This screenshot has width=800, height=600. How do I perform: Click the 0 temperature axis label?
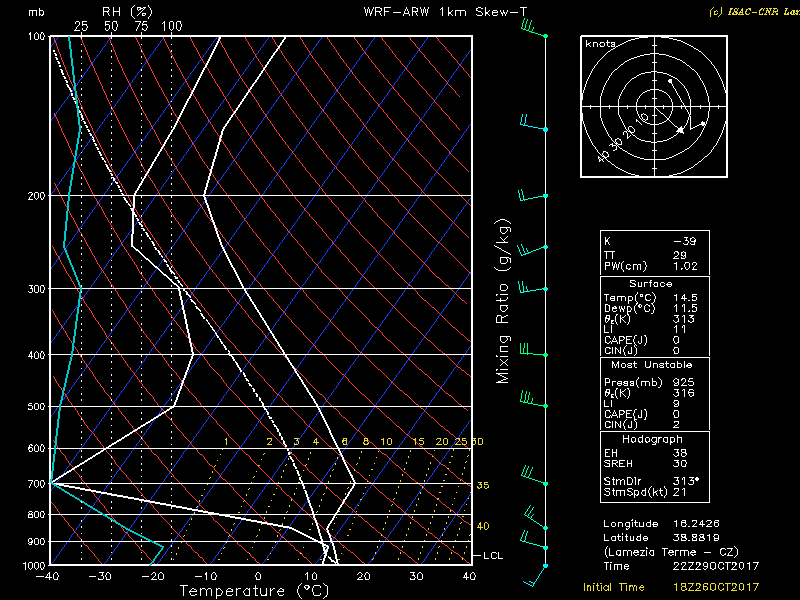pyautogui.click(x=258, y=576)
